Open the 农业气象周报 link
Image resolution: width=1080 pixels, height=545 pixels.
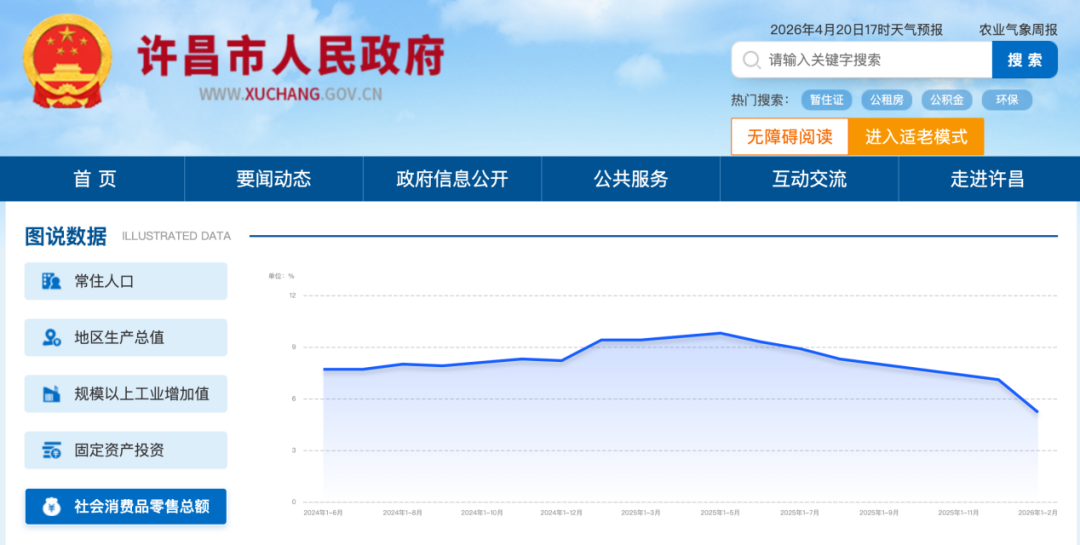1017,30
